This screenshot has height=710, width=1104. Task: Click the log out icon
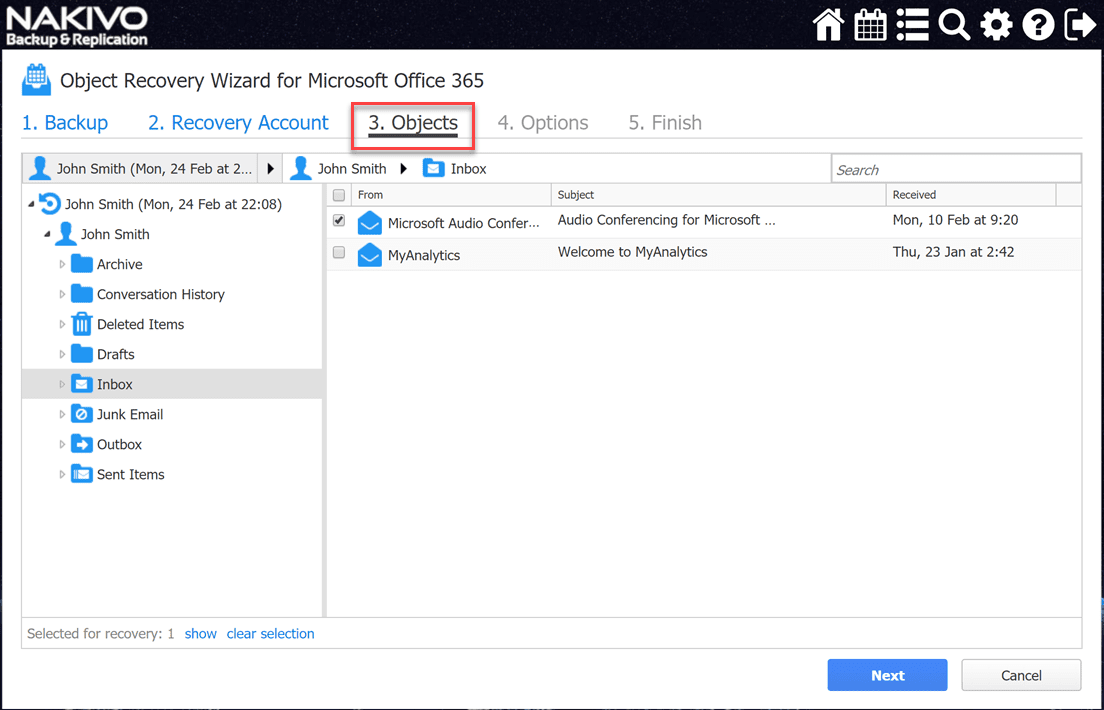[1080, 25]
